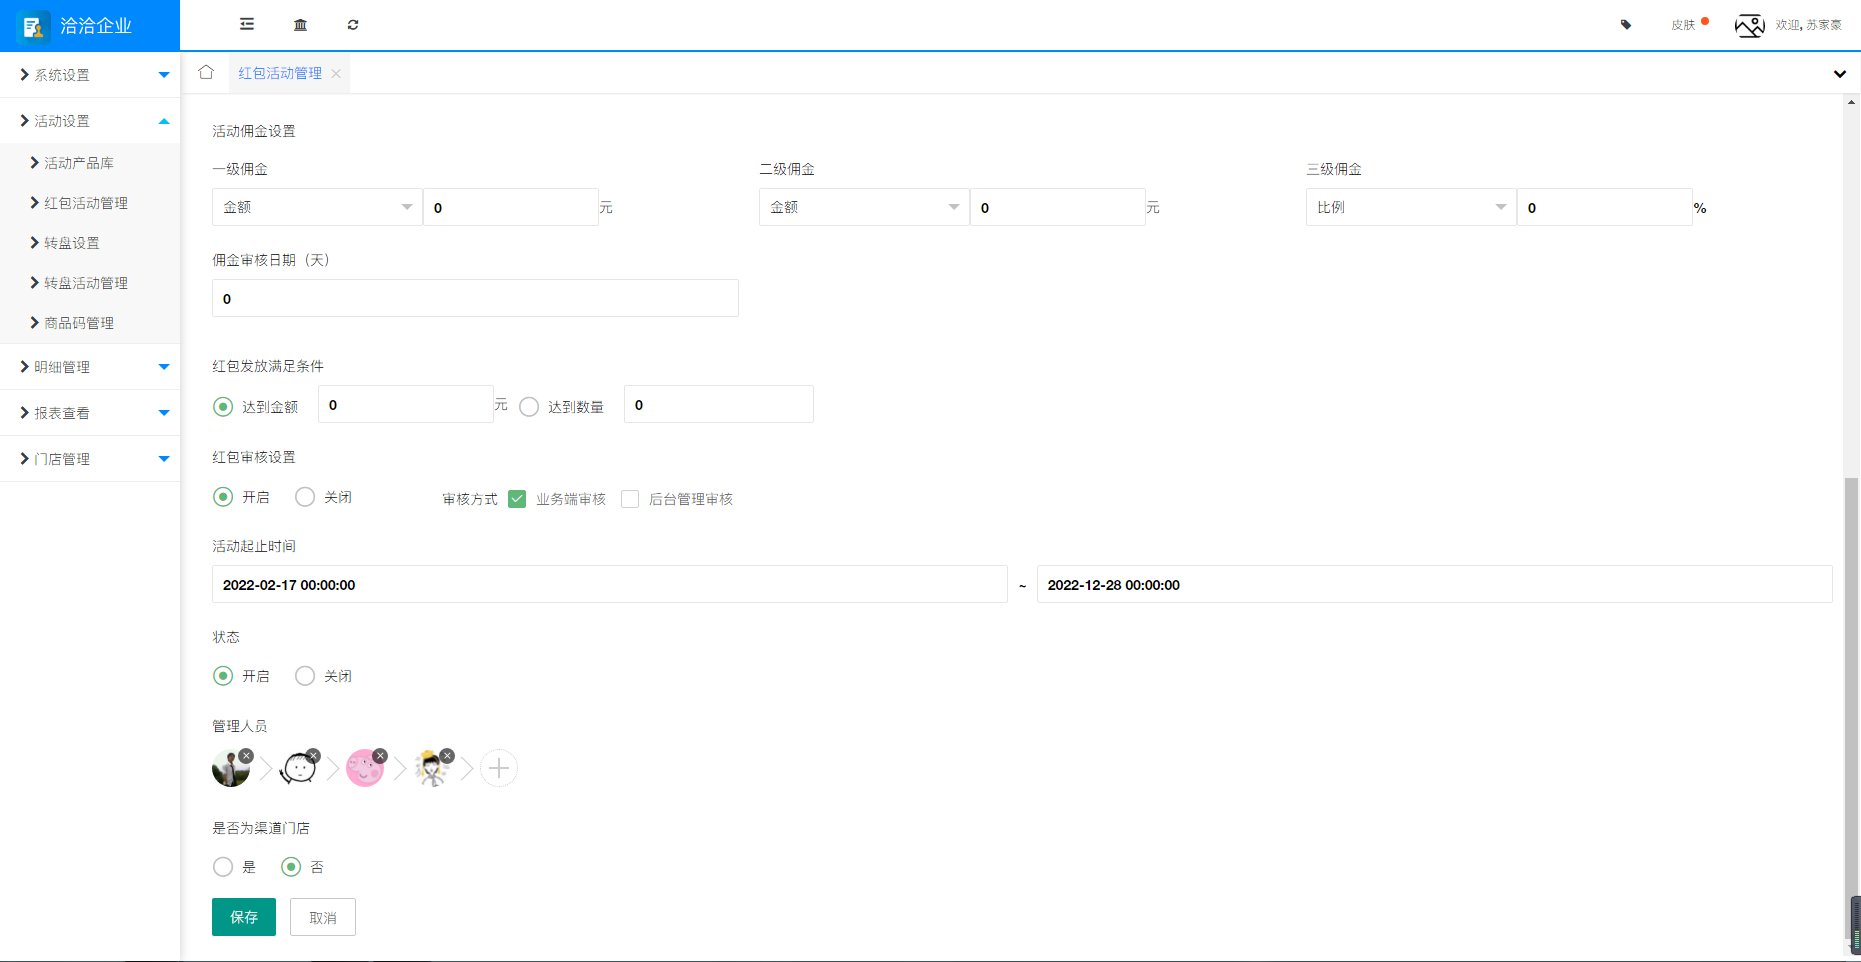Open 转盘设置 in the sidebar
The height and width of the screenshot is (962, 1861).
point(70,242)
